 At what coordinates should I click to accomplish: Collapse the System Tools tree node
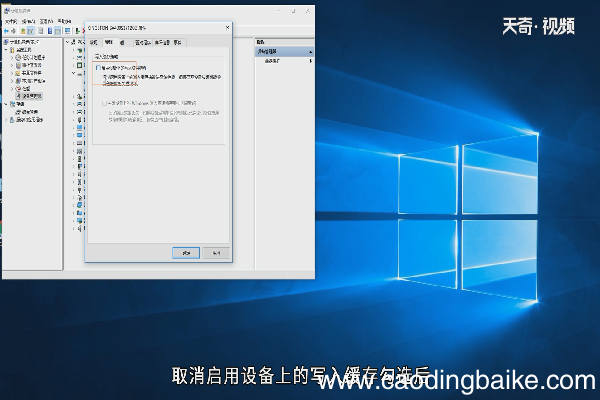click(x=6, y=50)
